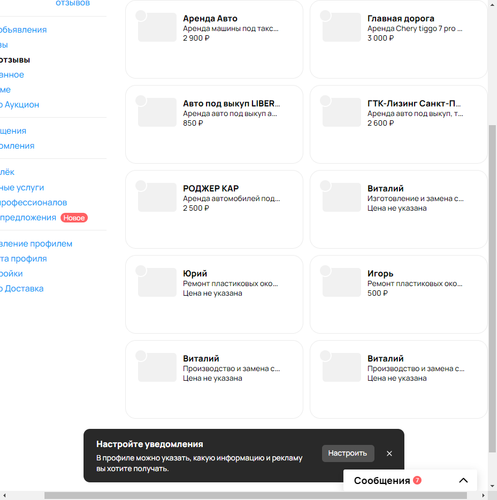Click the Авто под выкуп LIBER avatar circle
Image resolution: width=497 pixels, height=500 pixels.
(x=141, y=100)
